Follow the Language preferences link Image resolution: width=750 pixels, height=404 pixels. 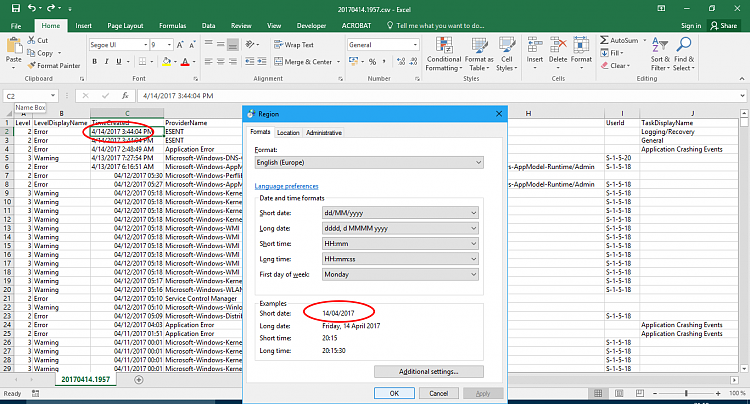pos(286,186)
